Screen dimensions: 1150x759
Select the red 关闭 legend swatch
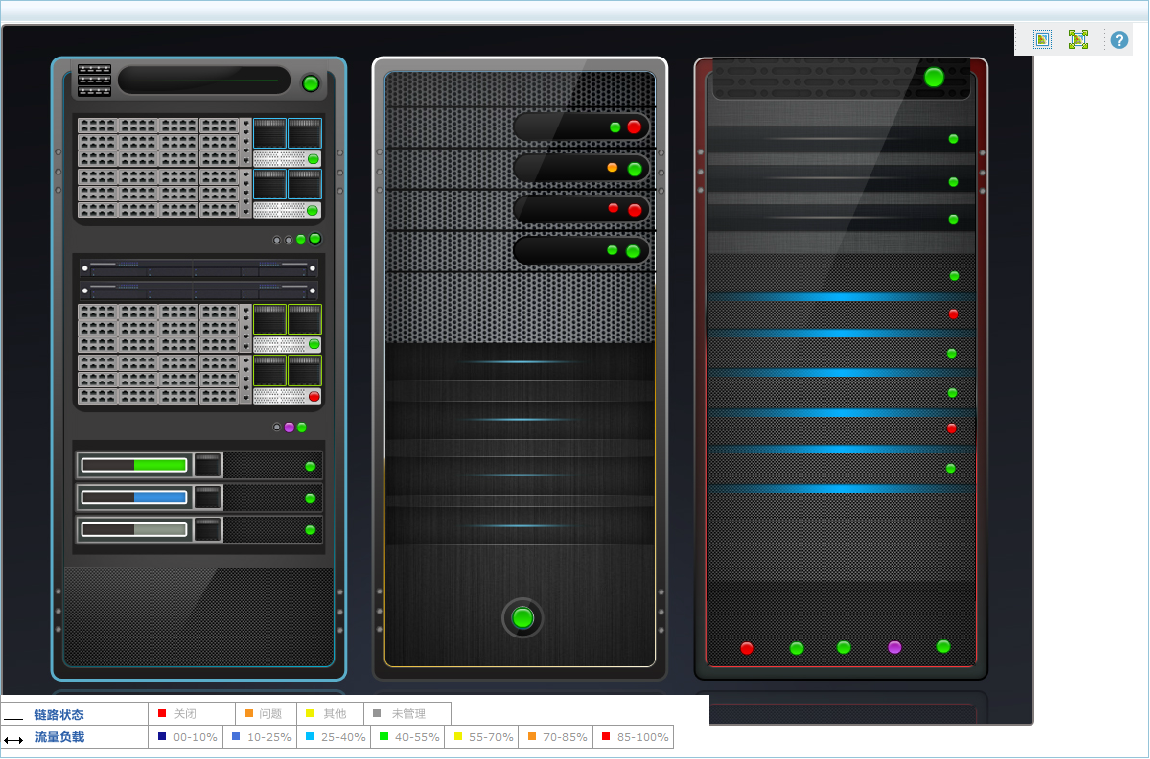coord(162,713)
